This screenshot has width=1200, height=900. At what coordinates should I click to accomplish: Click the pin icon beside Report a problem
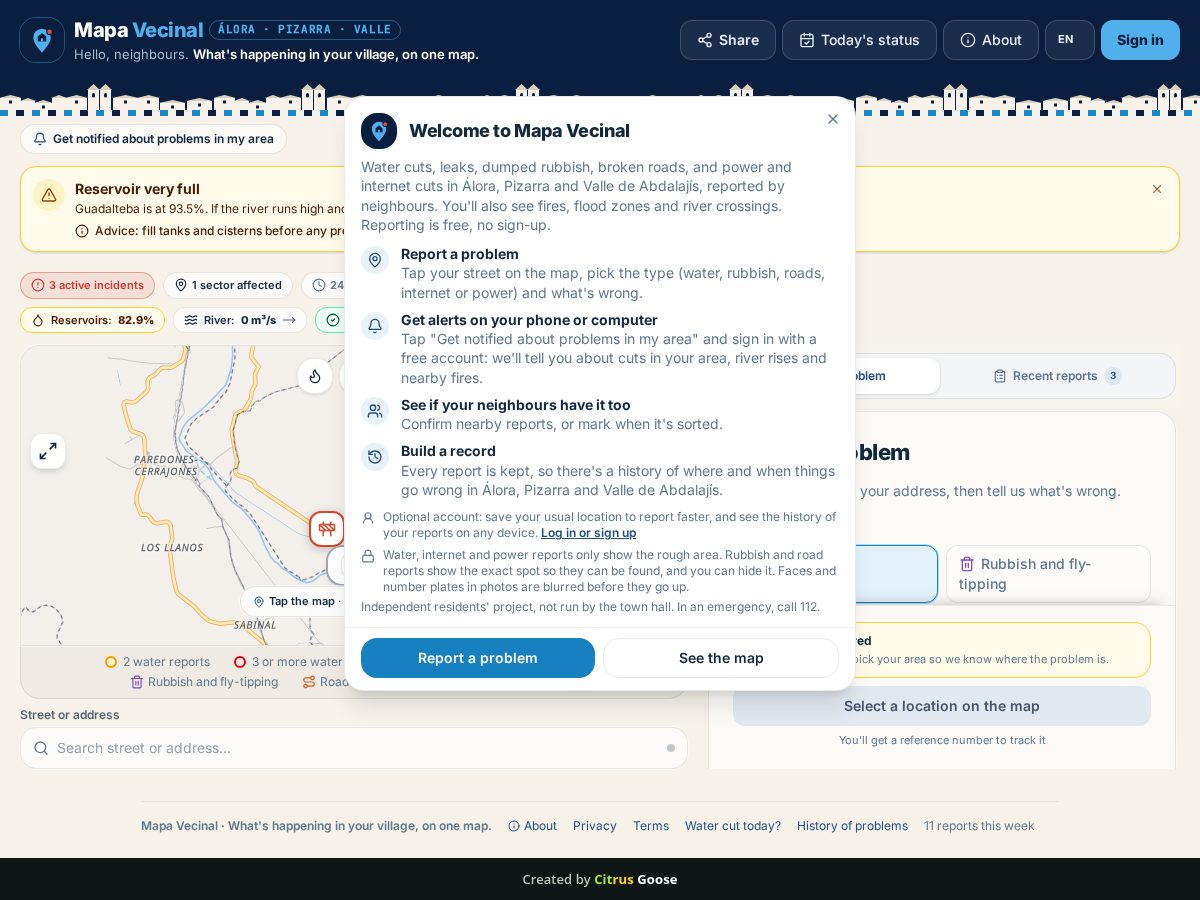click(375, 260)
